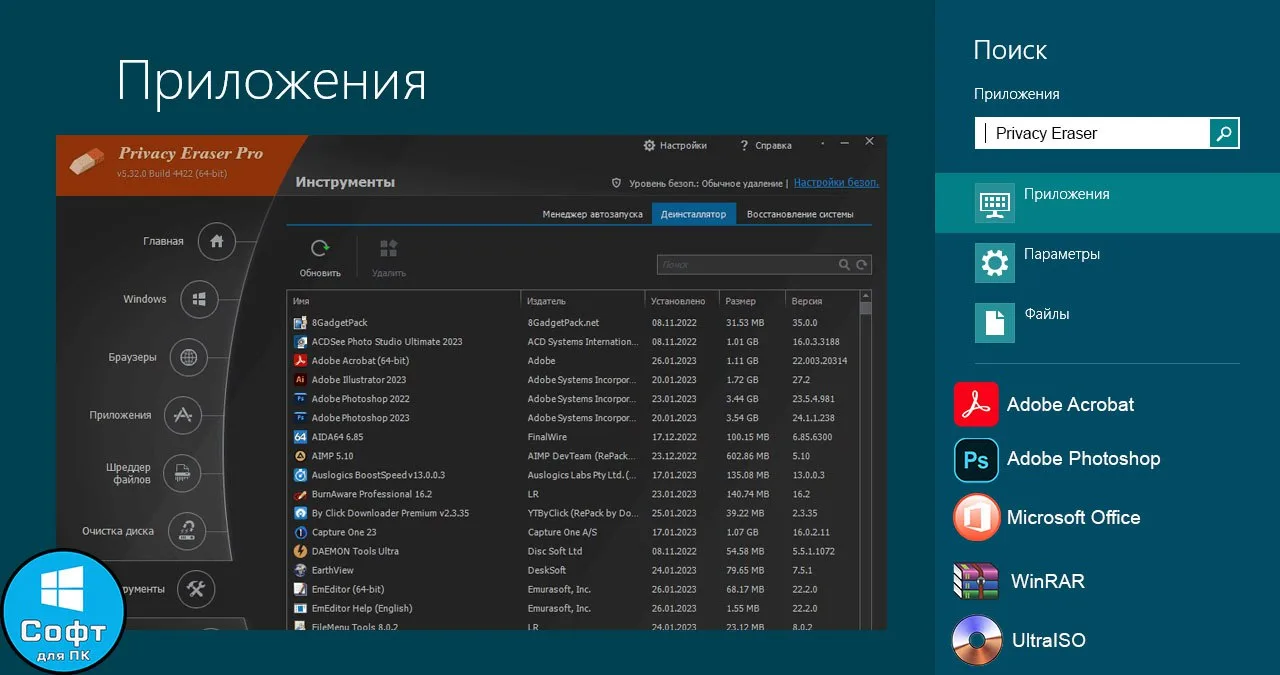Viewport: 1280px width, 675px height.
Task: Click the FinalWire publisher cell
Action: [547, 437]
